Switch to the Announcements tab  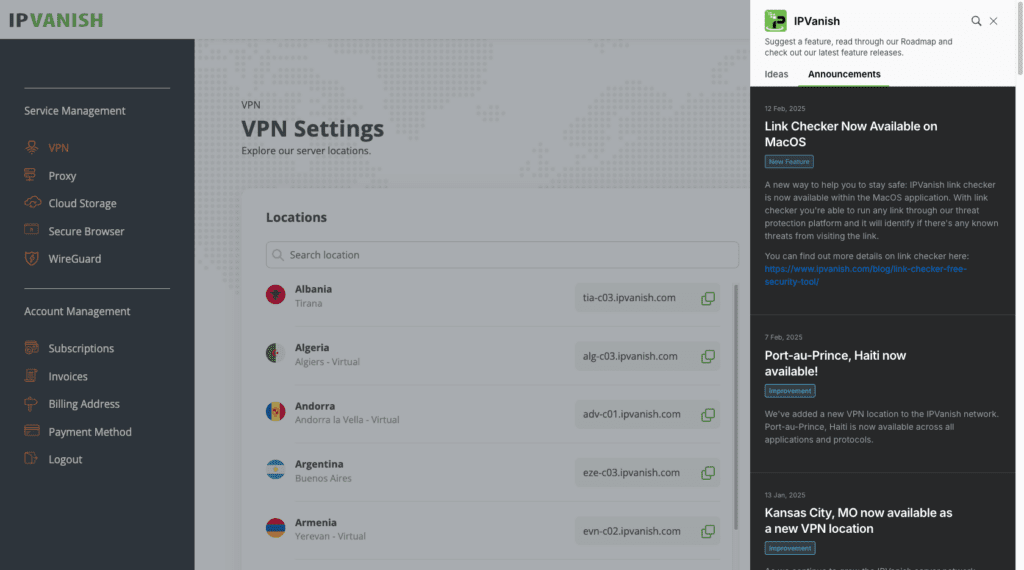pyautogui.click(x=844, y=74)
